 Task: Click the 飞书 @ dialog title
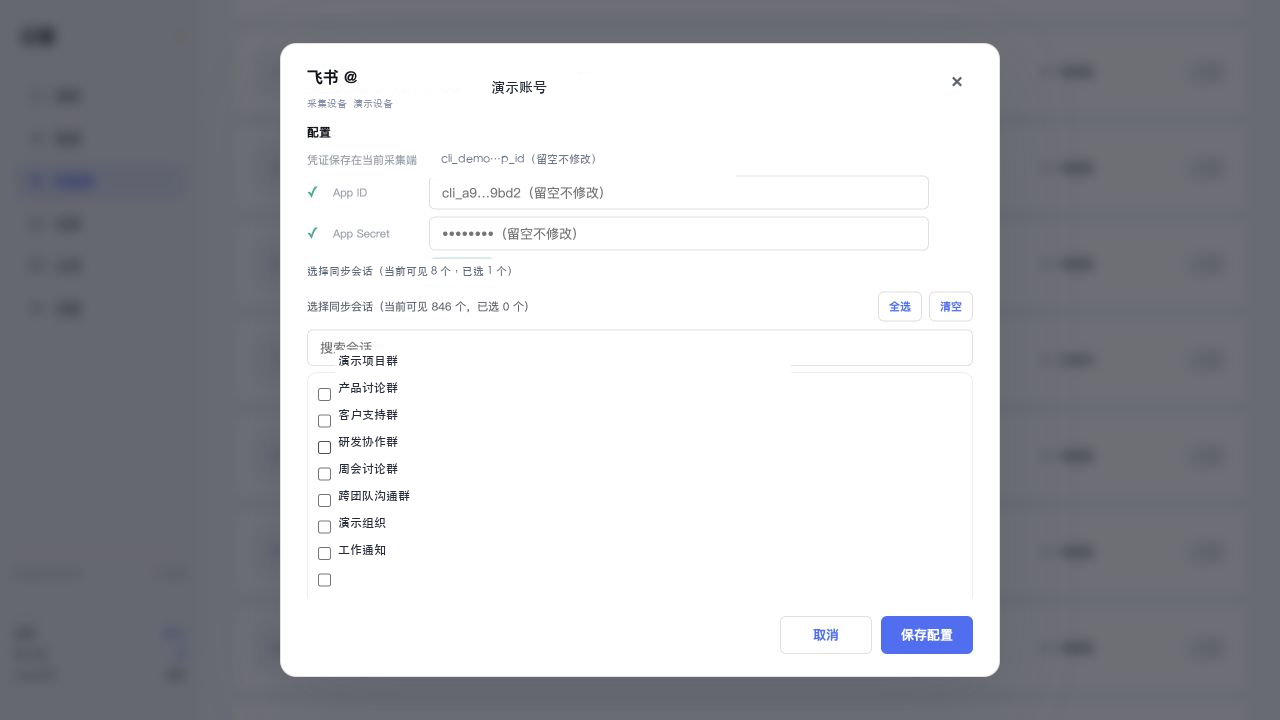tap(332, 77)
